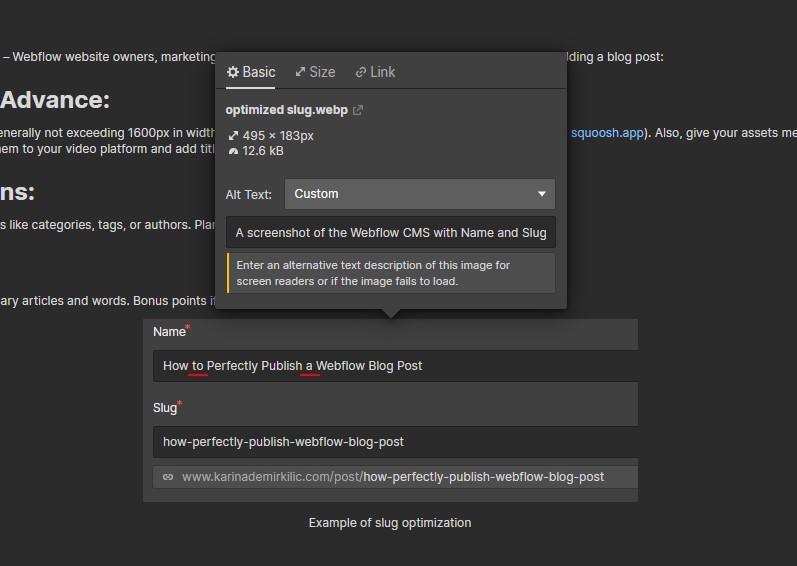
Task: Click the file size gauge icon beside 12.6 kB
Action: click(233, 151)
